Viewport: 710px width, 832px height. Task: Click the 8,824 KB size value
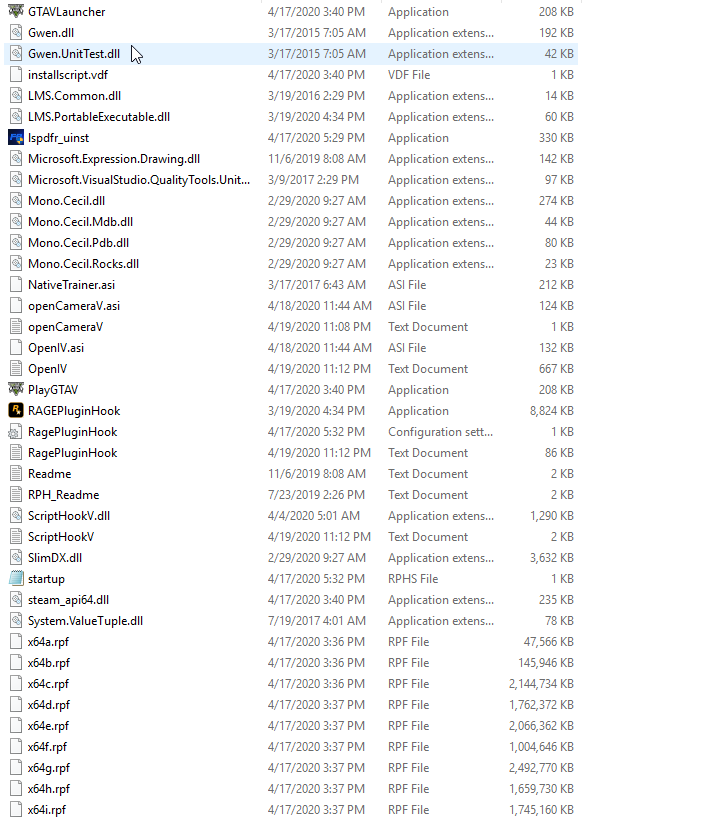click(x=551, y=411)
